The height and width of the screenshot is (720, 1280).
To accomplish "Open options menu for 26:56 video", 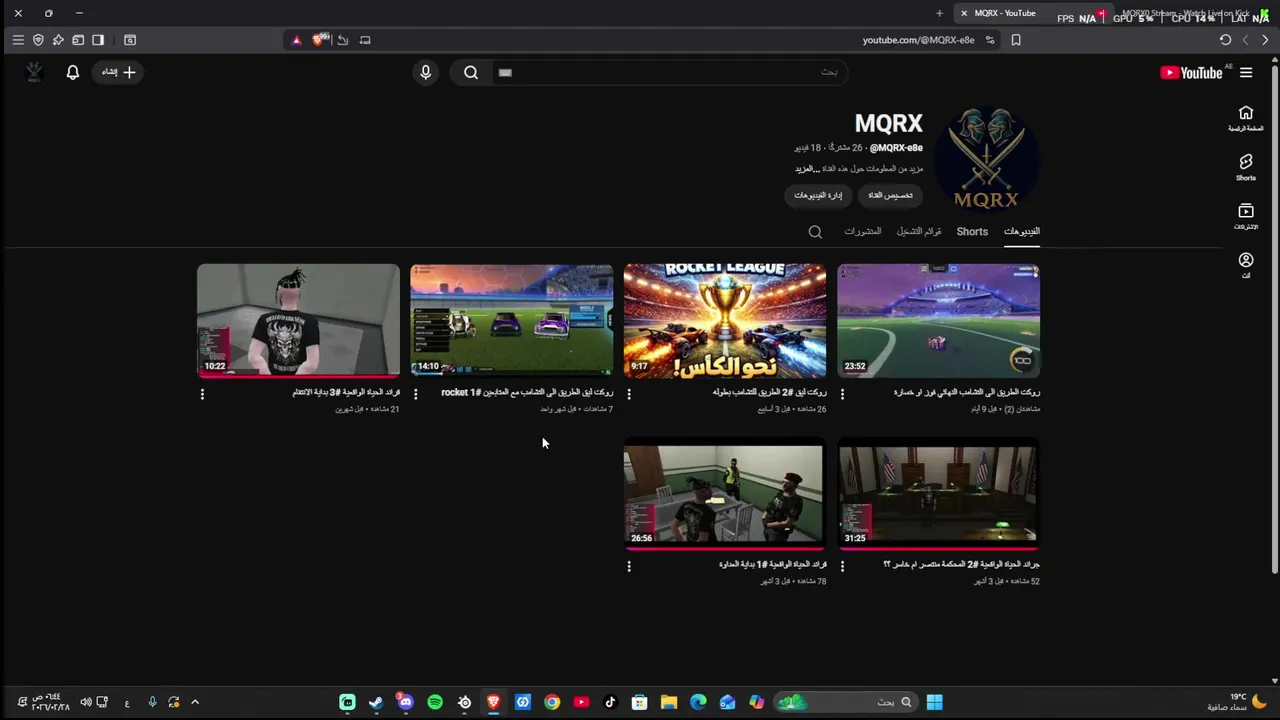I will [x=629, y=566].
